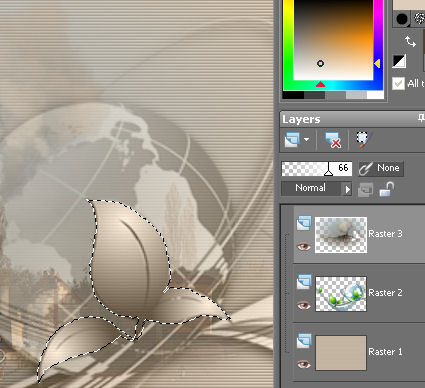Select the Raster 1 layer name
This screenshot has width=425, height=388.
click(385, 352)
